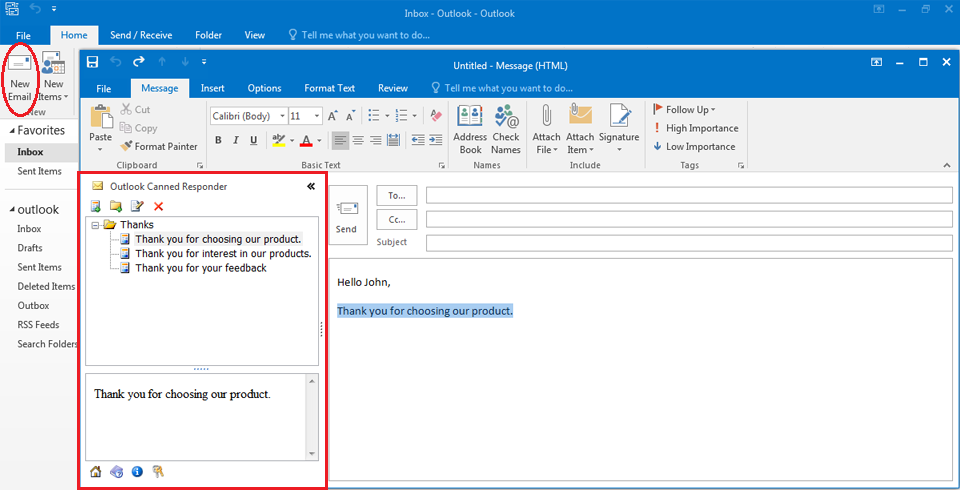
Task: Open the Follow Up flag menu
Action: tap(684, 110)
